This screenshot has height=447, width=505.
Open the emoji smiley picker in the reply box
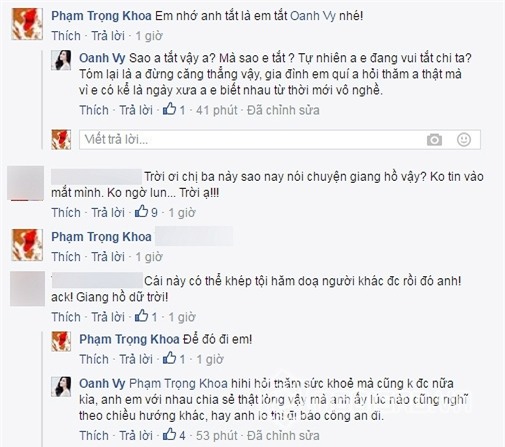coord(464,139)
